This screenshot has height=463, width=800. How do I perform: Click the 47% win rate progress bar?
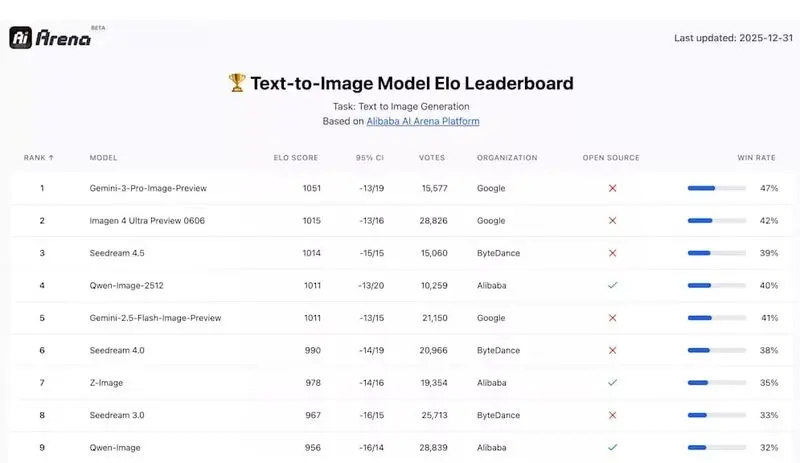[717, 188]
